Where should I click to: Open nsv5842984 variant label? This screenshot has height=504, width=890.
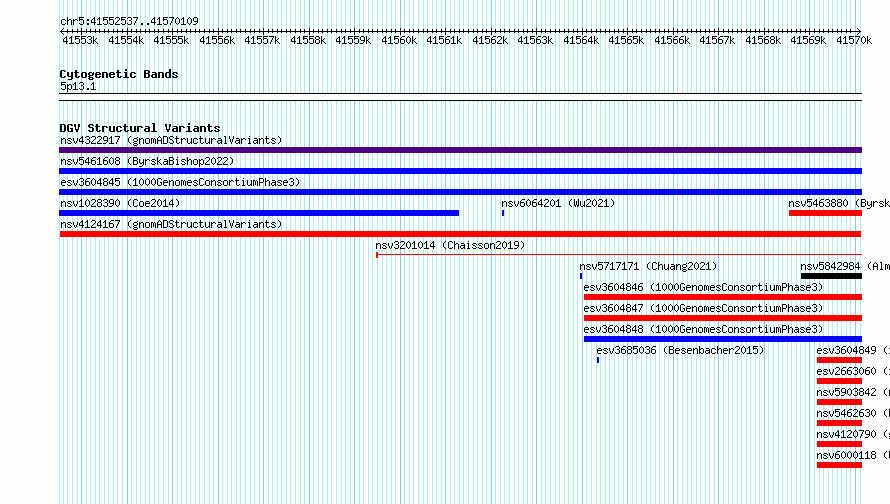[845, 266]
